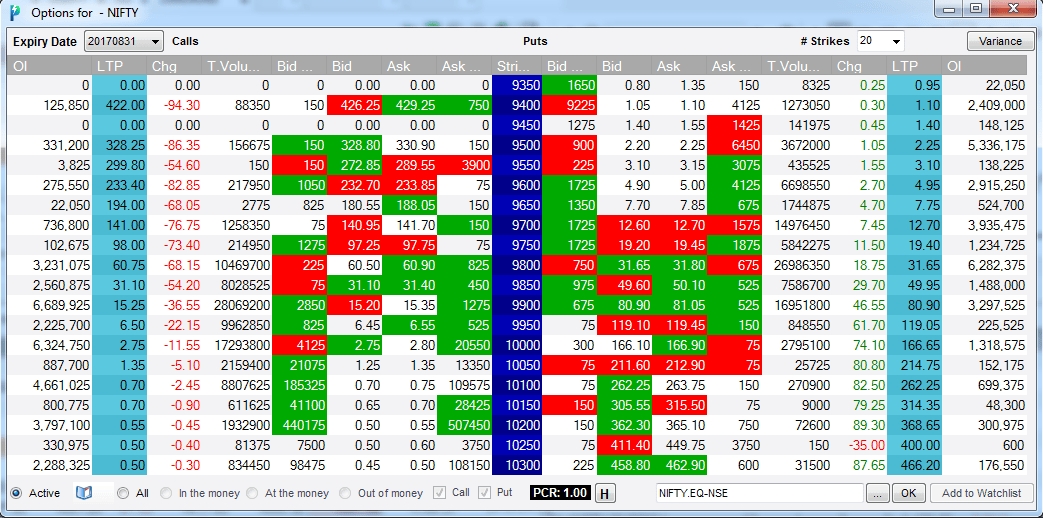The width and height of the screenshot is (1043, 518).
Task: Click the book icon next to Active
Action: point(83,493)
